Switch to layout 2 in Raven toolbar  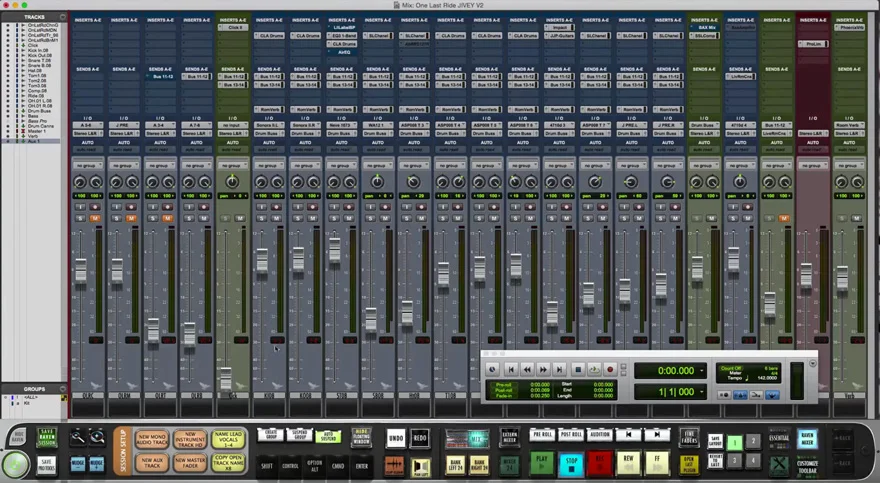(753, 441)
